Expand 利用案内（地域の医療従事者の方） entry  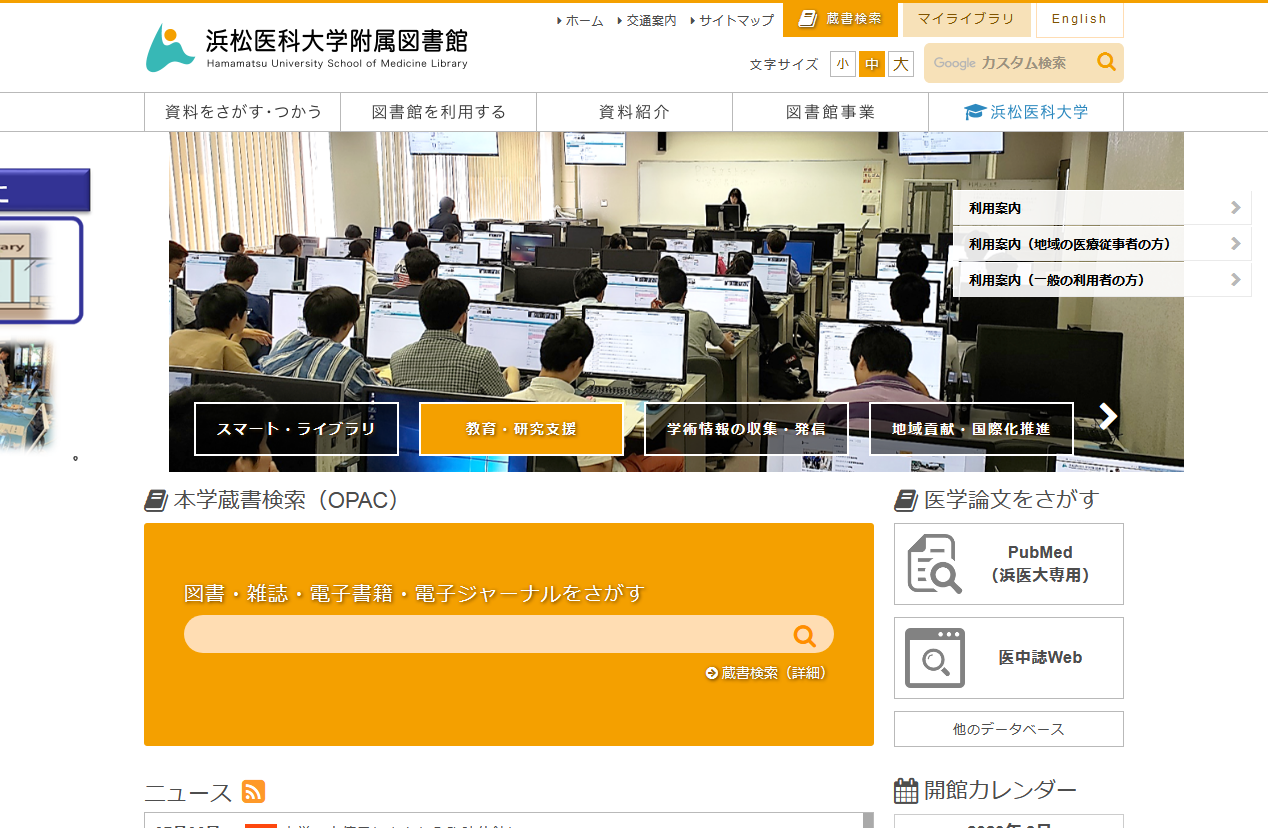[1236, 244]
